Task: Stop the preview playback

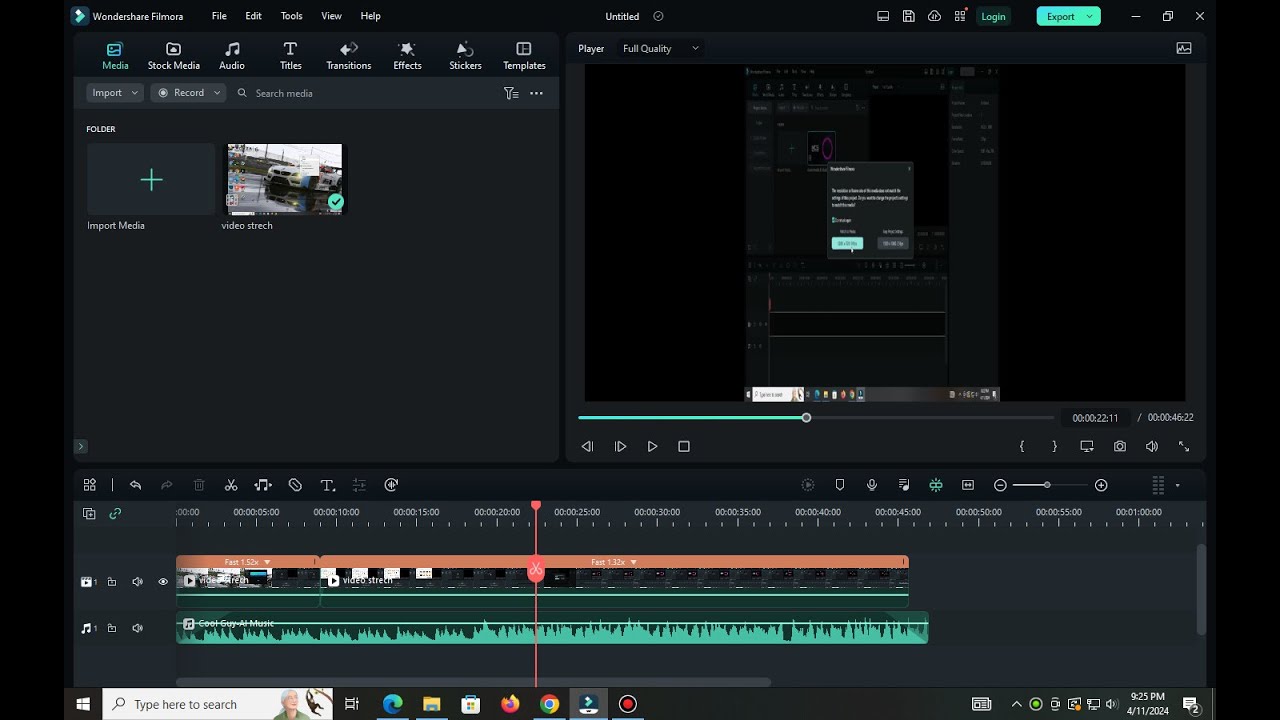Action: pyautogui.click(x=684, y=447)
